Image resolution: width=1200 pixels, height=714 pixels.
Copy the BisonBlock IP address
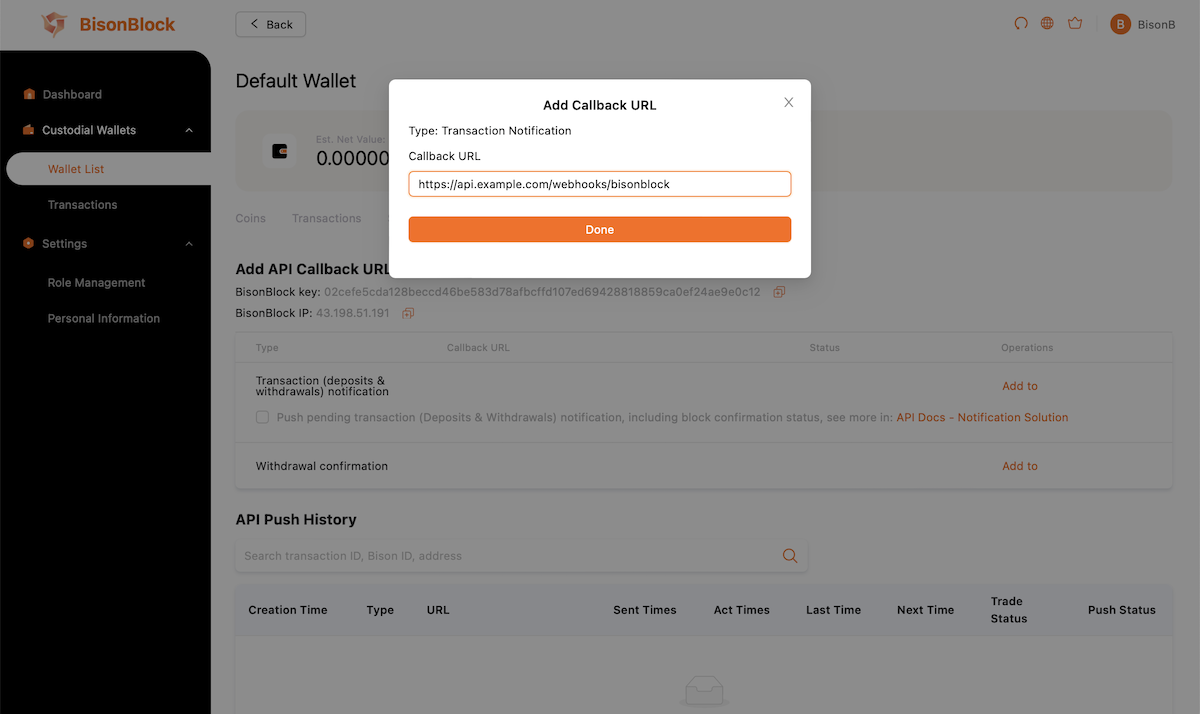(408, 313)
